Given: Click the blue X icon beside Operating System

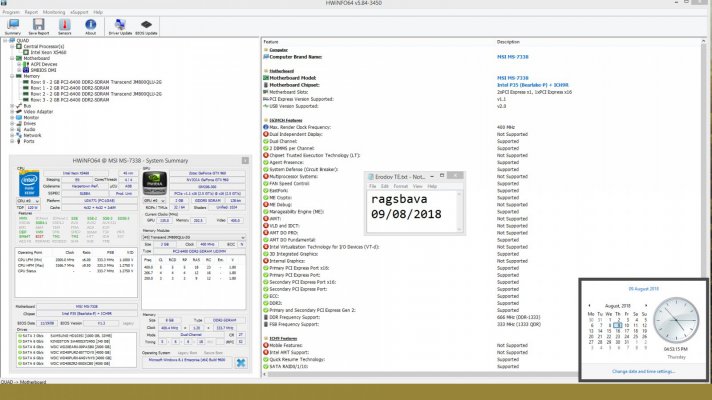Looking at the screenshot, I should click(241, 362).
